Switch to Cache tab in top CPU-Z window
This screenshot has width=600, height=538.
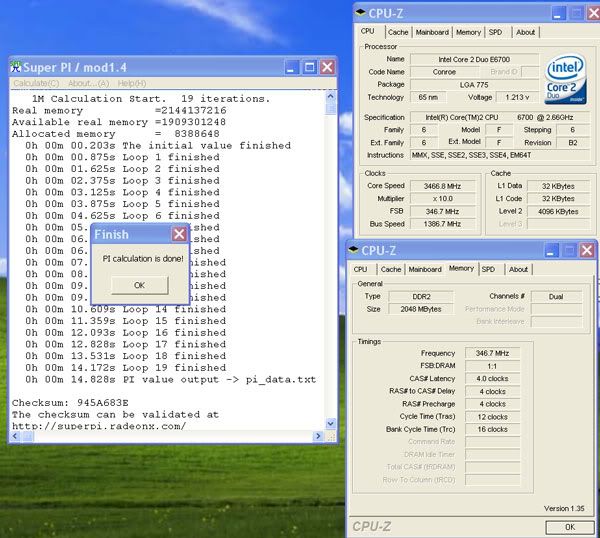(398, 32)
